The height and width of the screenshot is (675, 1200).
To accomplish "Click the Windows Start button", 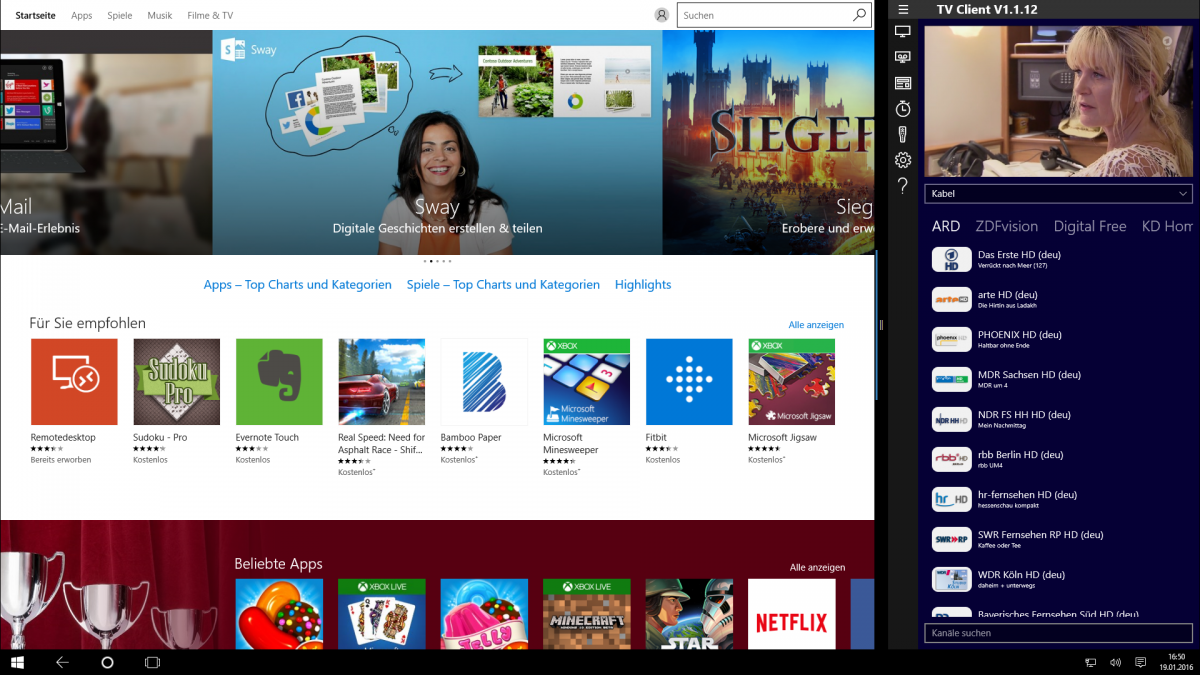I will [x=17, y=662].
